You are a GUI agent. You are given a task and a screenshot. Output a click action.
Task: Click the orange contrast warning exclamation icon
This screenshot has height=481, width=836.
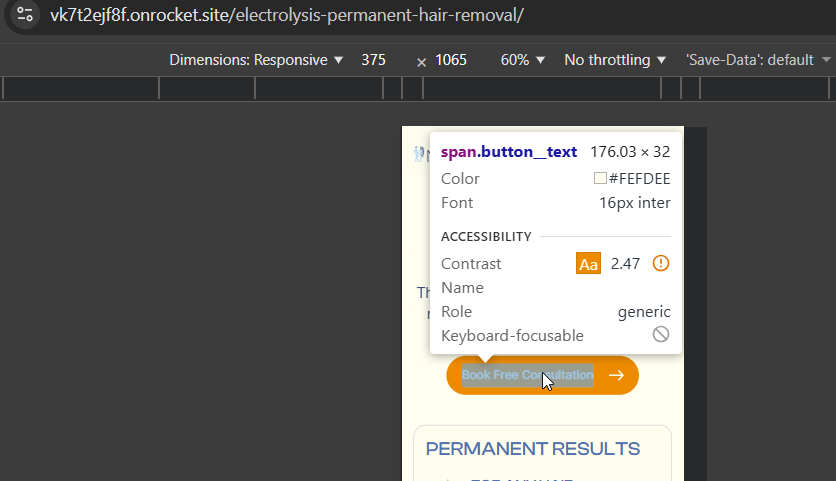pyautogui.click(x=661, y=263)
